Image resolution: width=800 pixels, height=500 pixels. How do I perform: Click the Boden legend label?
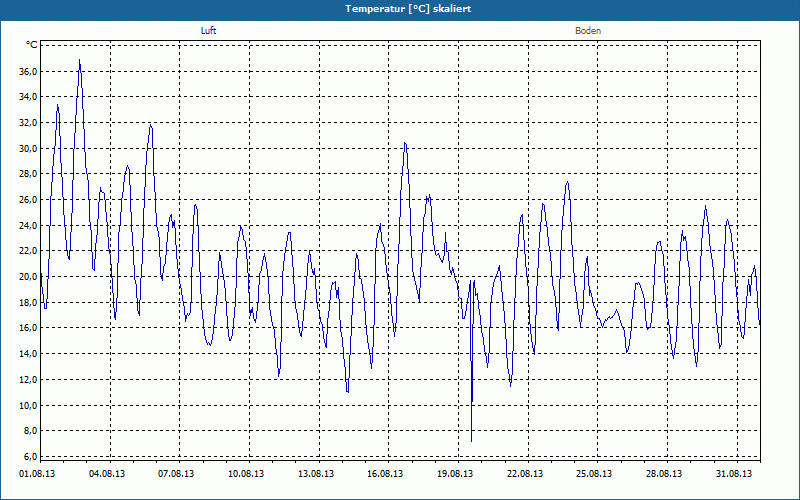tap(588, 31)
